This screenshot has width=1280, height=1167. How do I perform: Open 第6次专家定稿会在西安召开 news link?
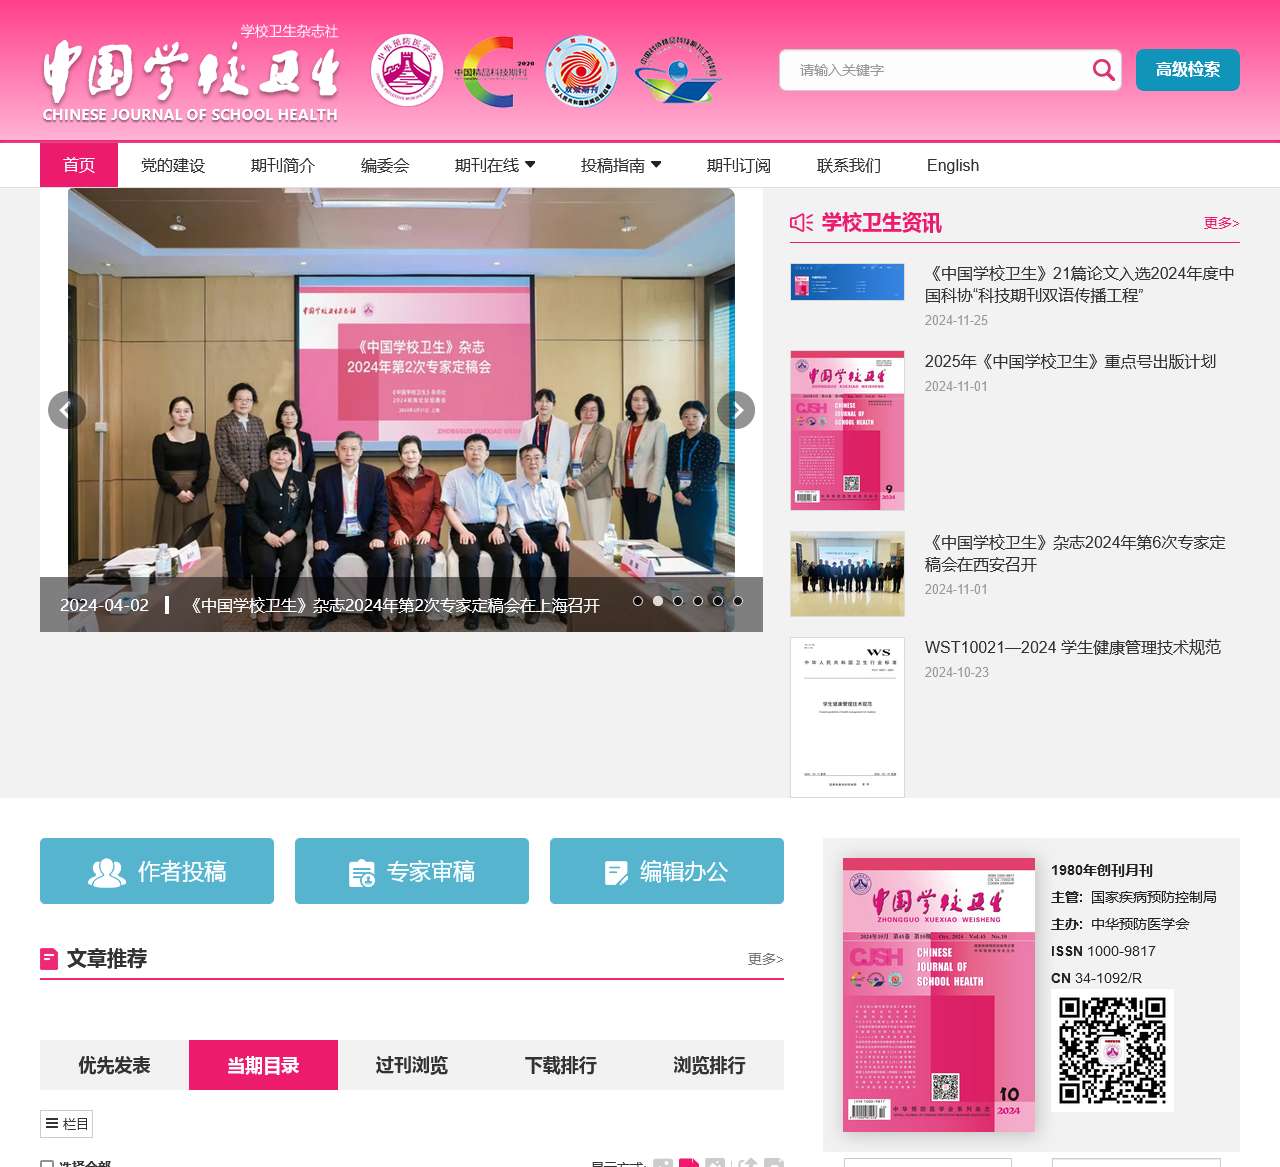point(1076,553)
